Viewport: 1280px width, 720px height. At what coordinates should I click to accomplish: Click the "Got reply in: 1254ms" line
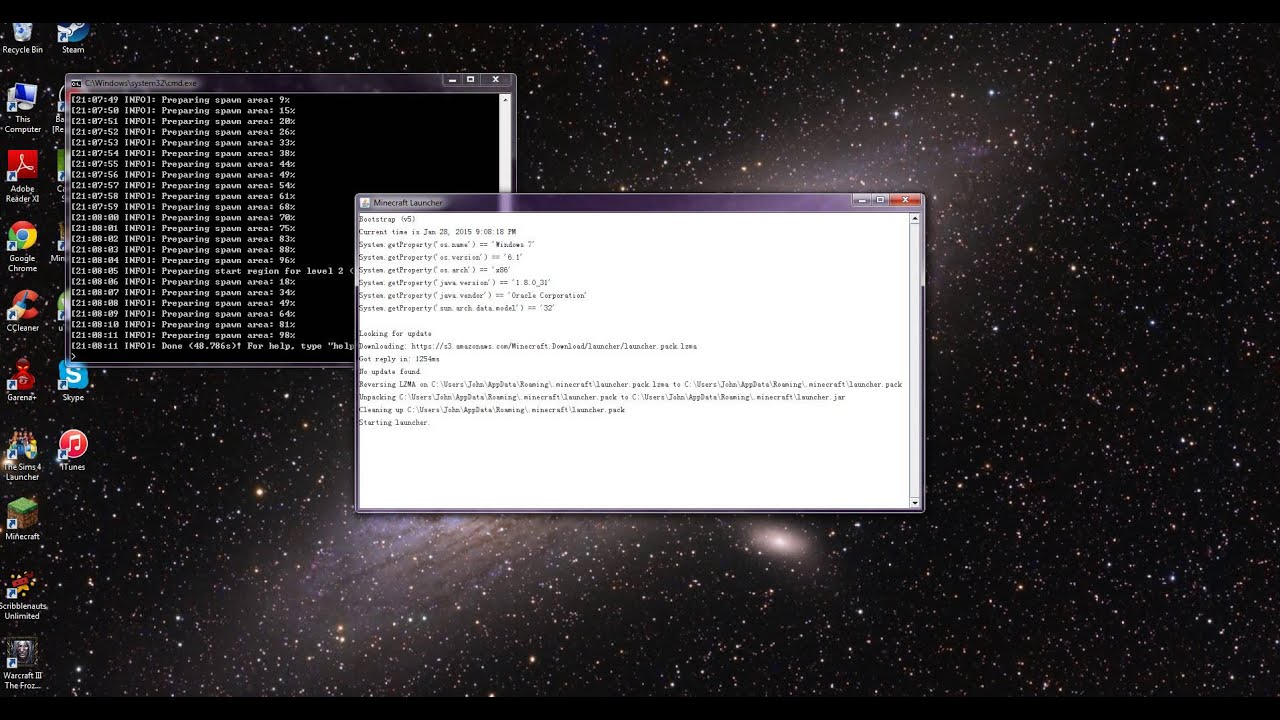tap(399, 359)
